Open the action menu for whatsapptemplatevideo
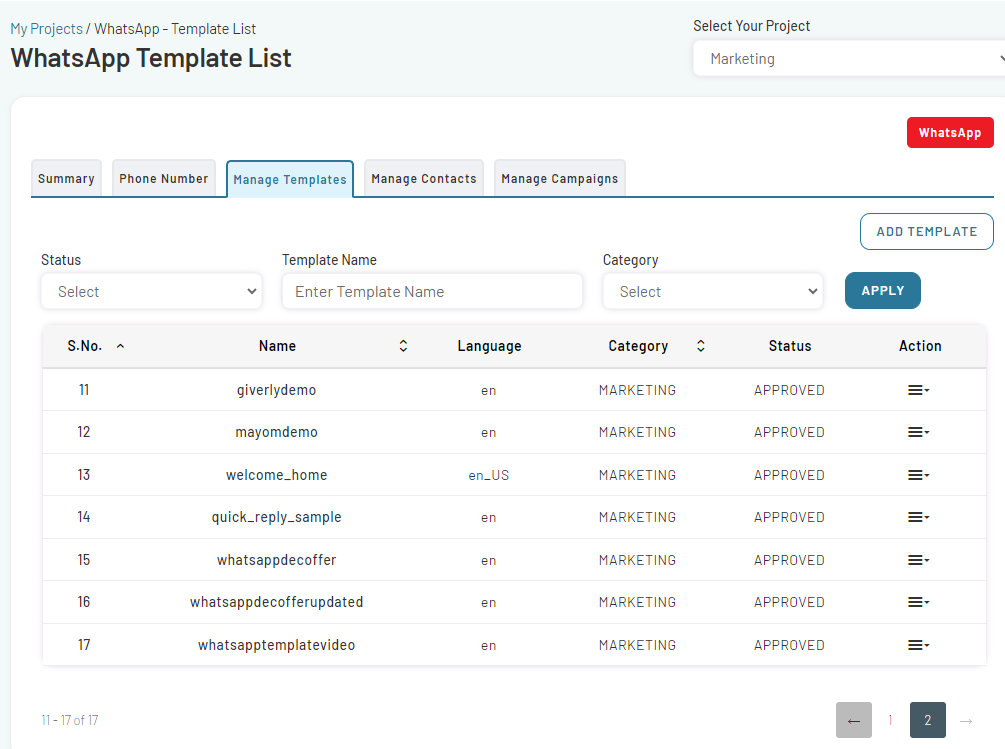The image size is (1005, 749). coord(918,644)
